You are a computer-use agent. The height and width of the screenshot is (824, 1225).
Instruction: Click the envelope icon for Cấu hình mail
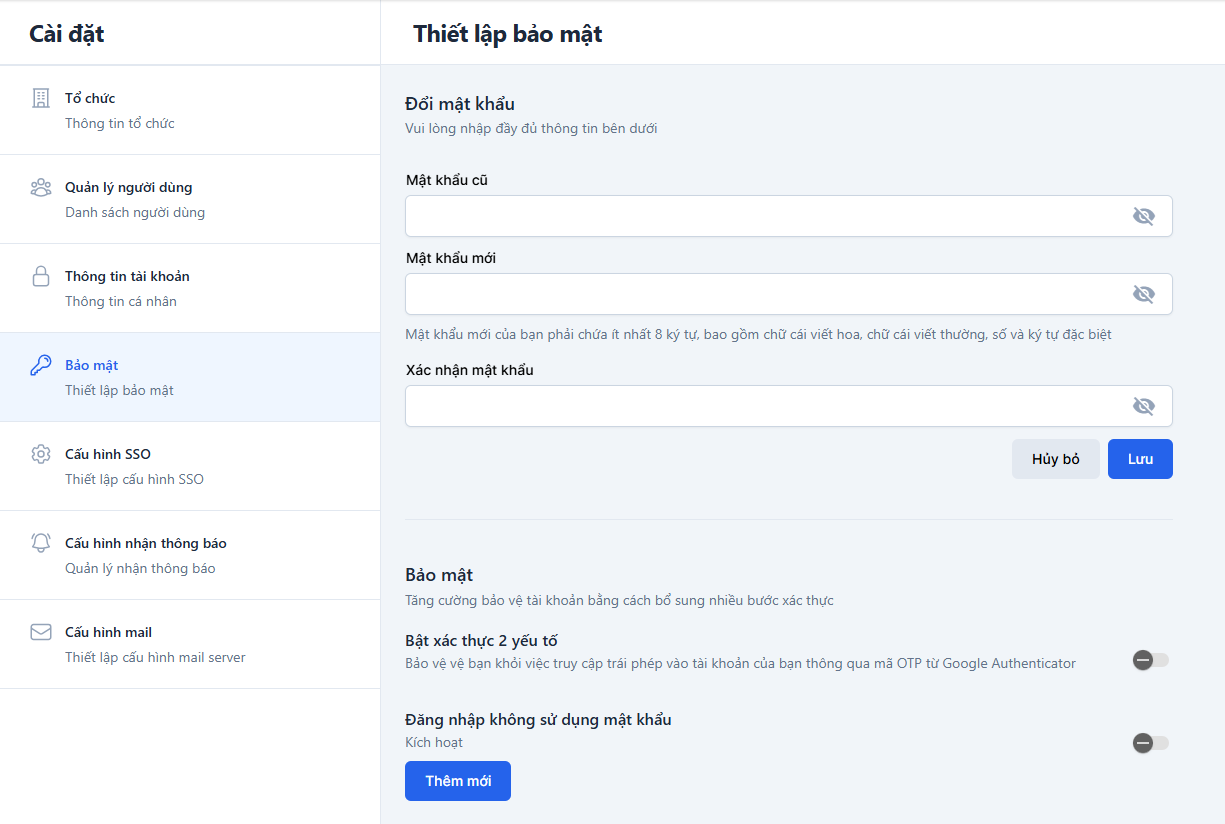pyautogui.click(x=41, y=632)
